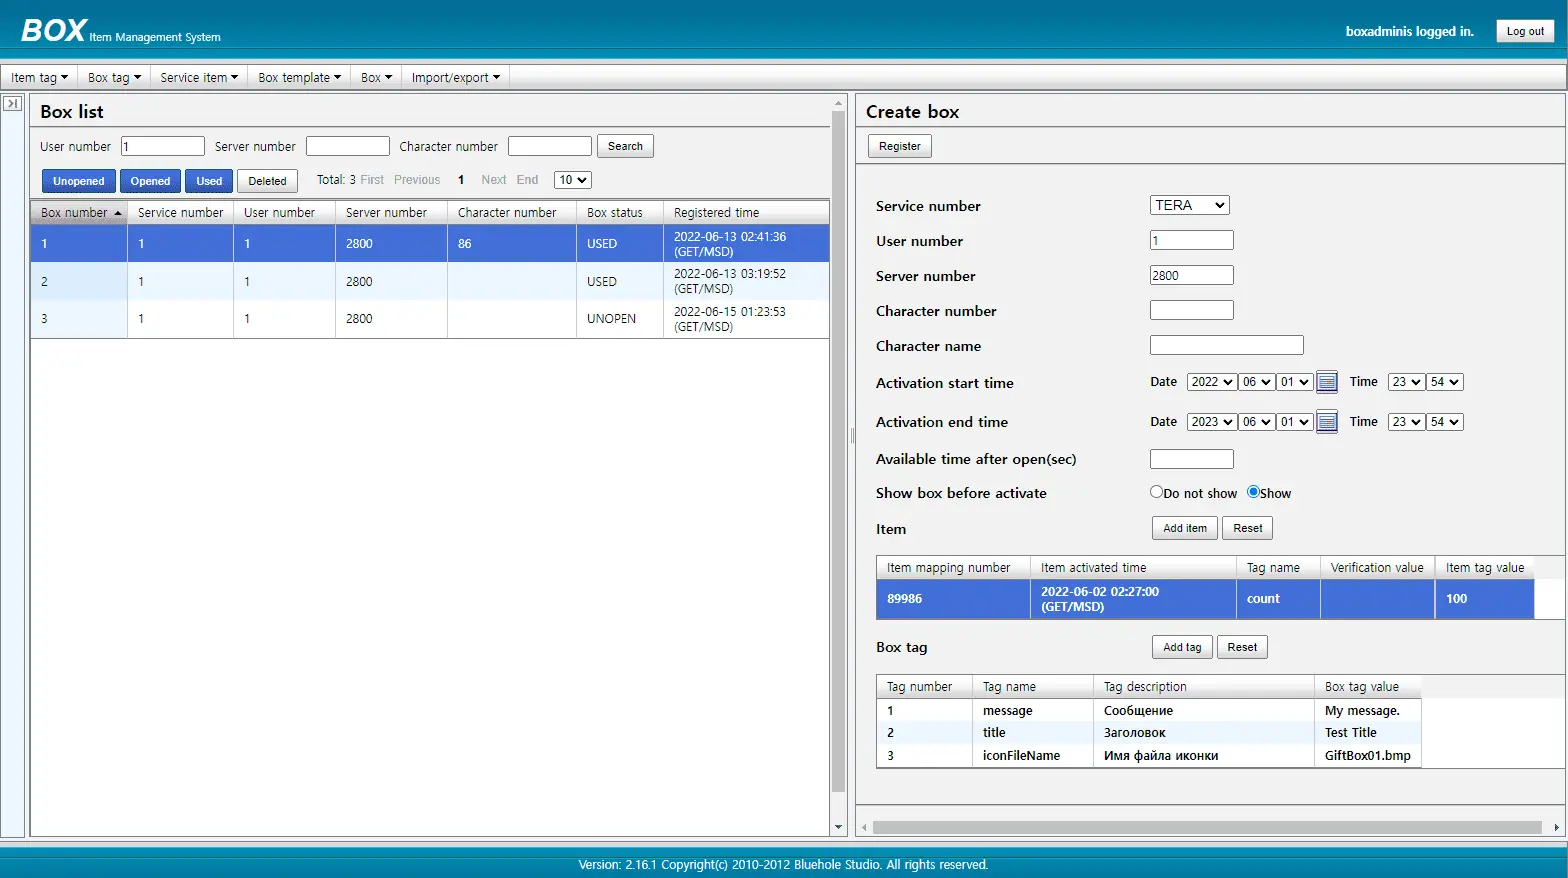Focus the Server number search field
The height and width of the screenshot is (878, 1568).
tap(347, 146)
